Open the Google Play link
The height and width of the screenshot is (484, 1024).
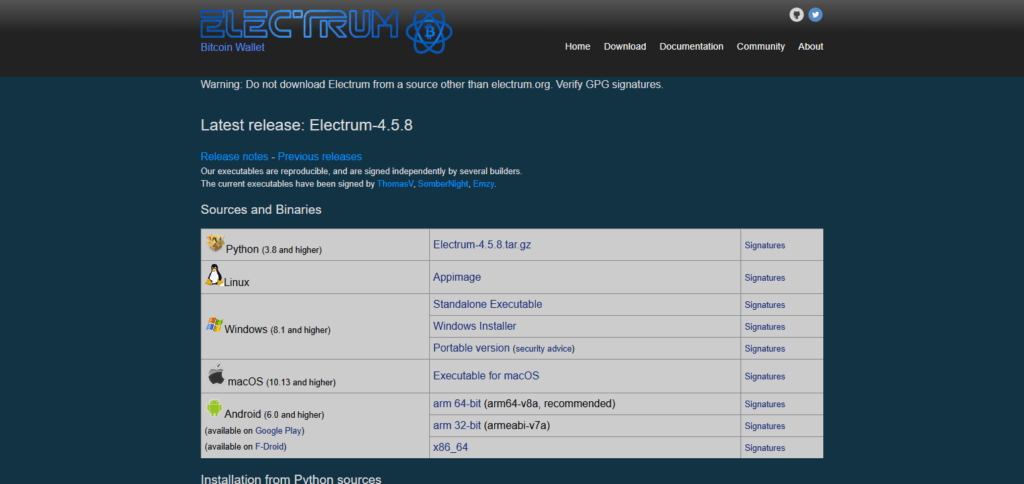[278, 431]
